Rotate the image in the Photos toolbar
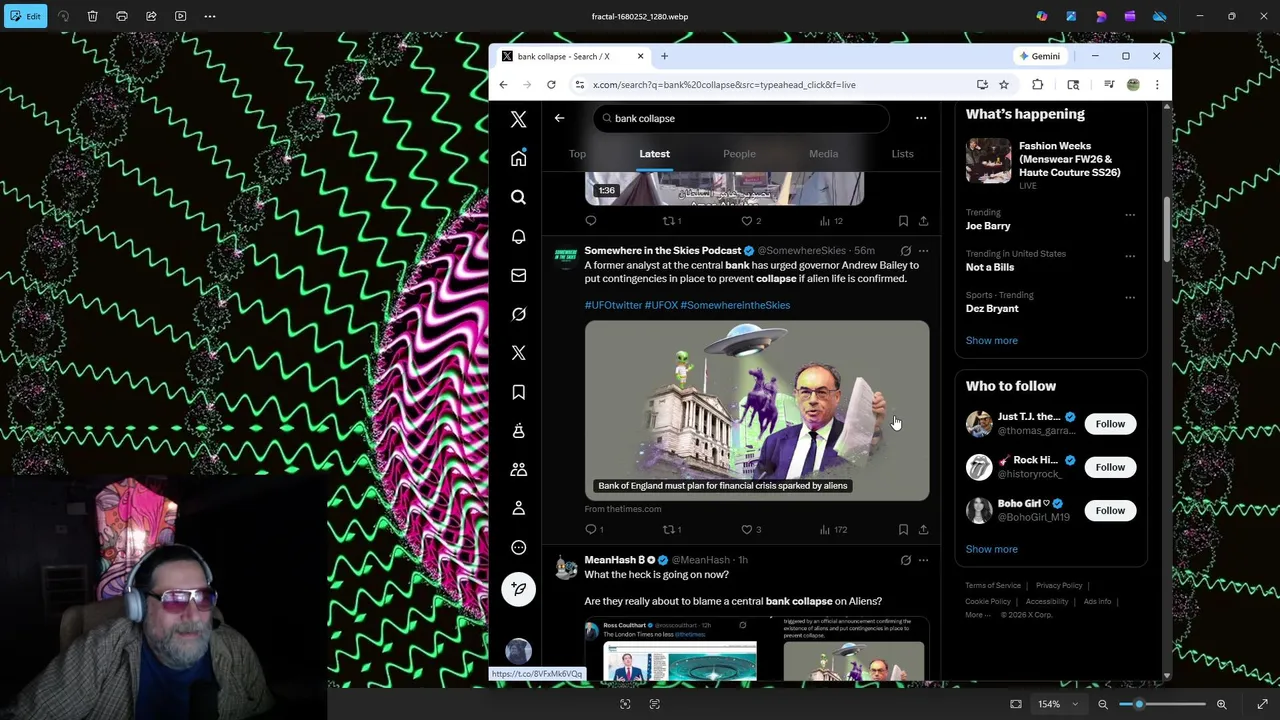 [x=63, y=16]
